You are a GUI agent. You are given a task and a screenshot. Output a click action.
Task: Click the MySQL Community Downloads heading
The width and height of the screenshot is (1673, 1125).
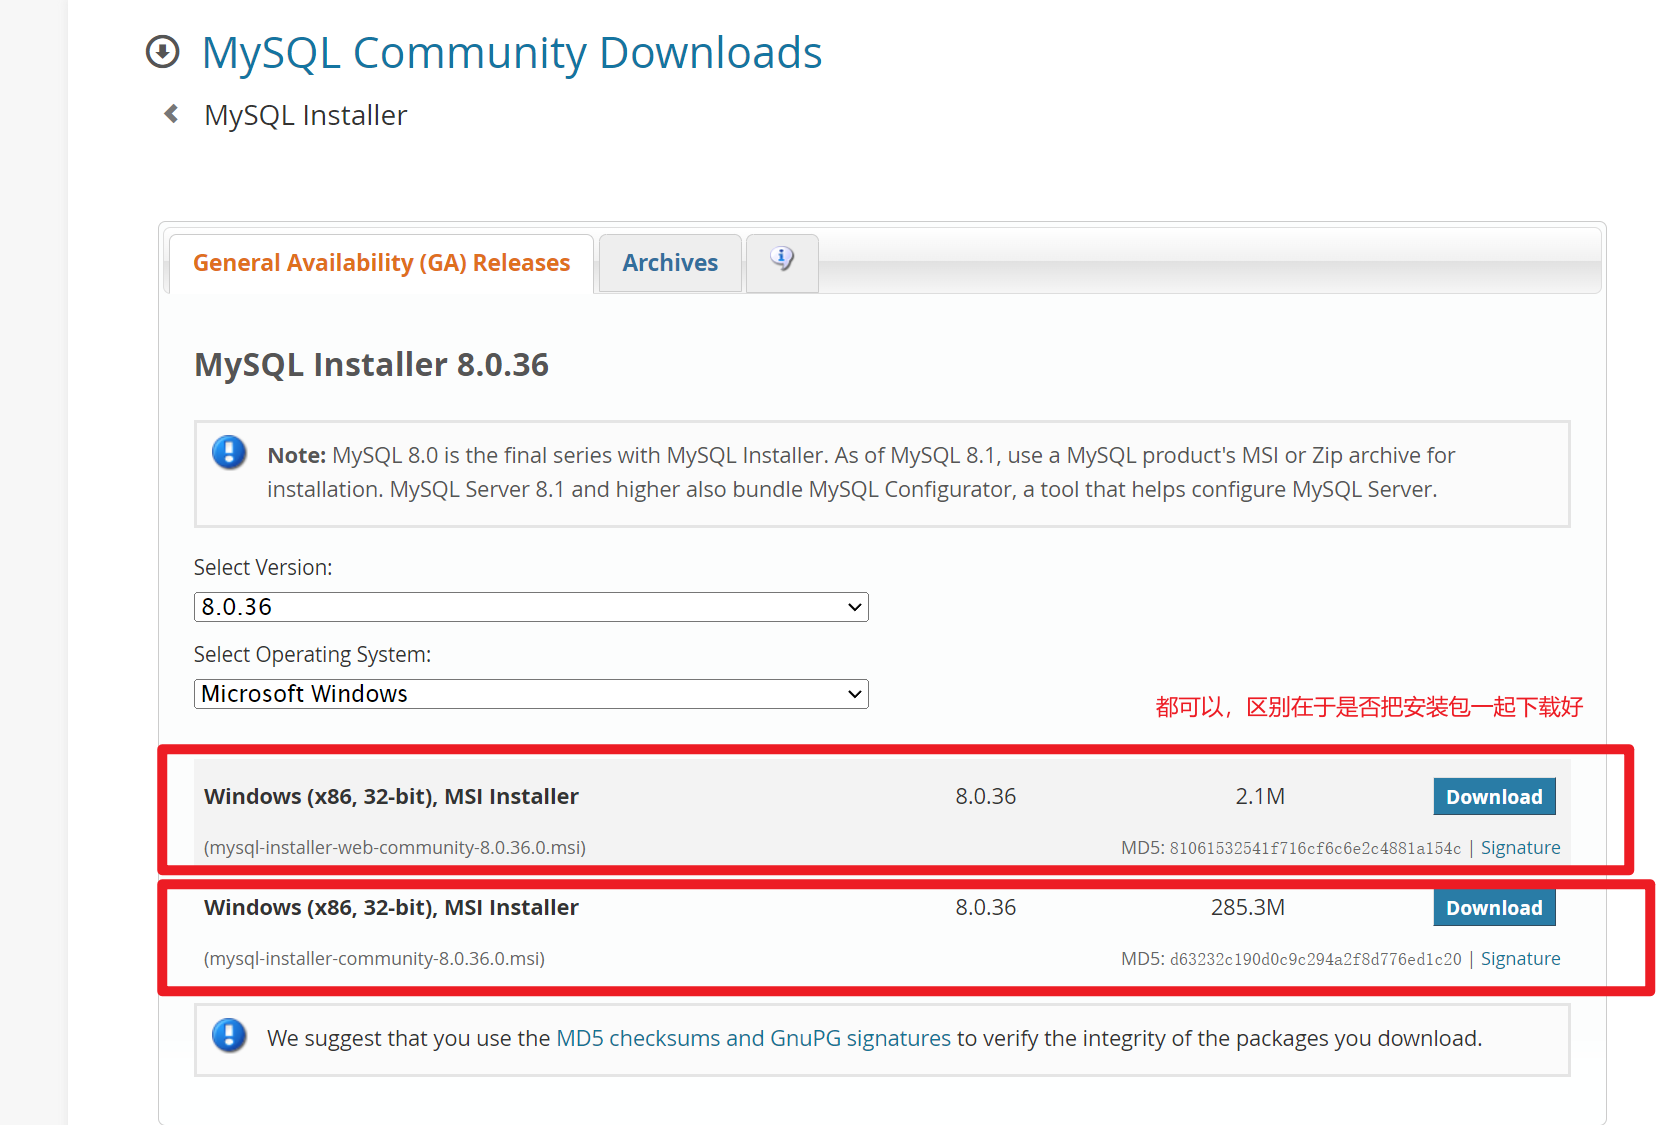coord(511,53)
